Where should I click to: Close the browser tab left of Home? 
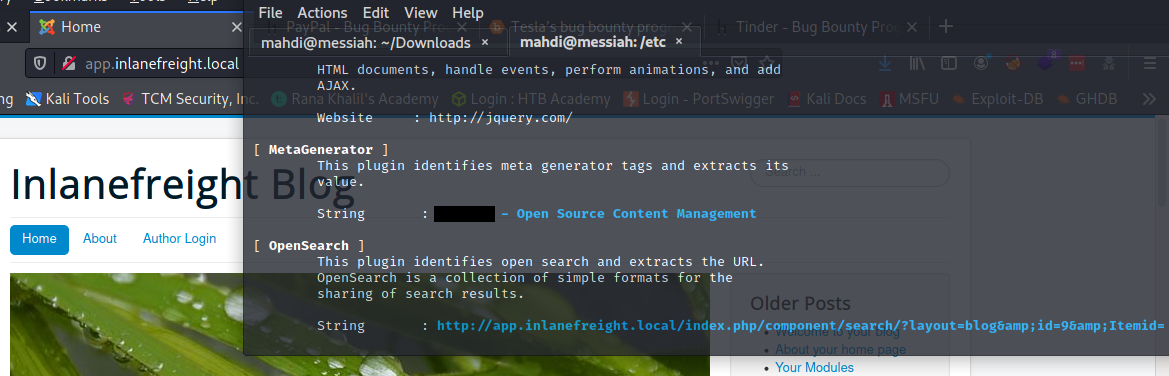(x=11, y=27)
